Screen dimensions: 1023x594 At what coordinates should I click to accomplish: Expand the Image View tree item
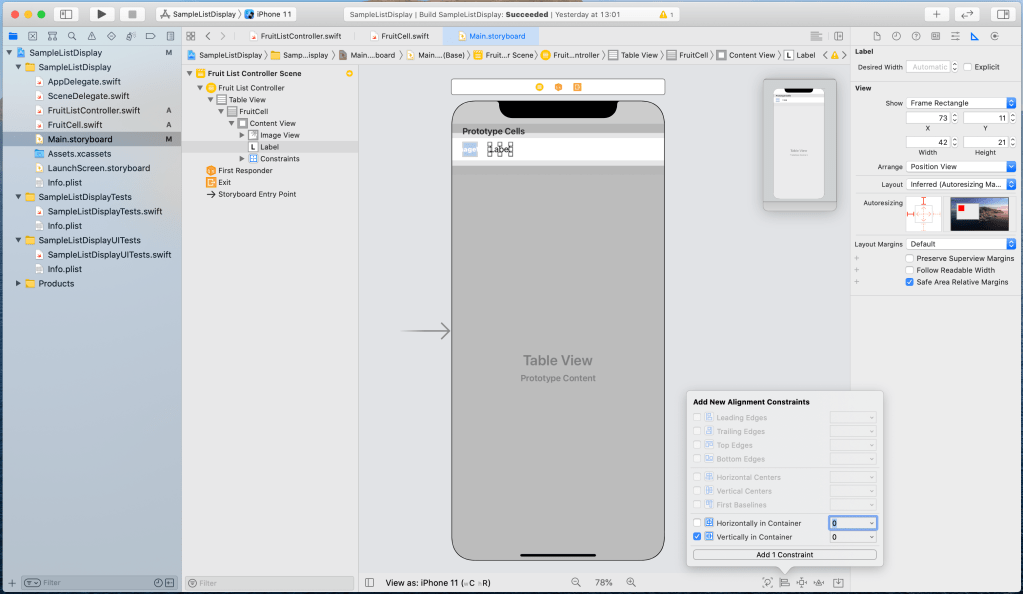[242, 135]
